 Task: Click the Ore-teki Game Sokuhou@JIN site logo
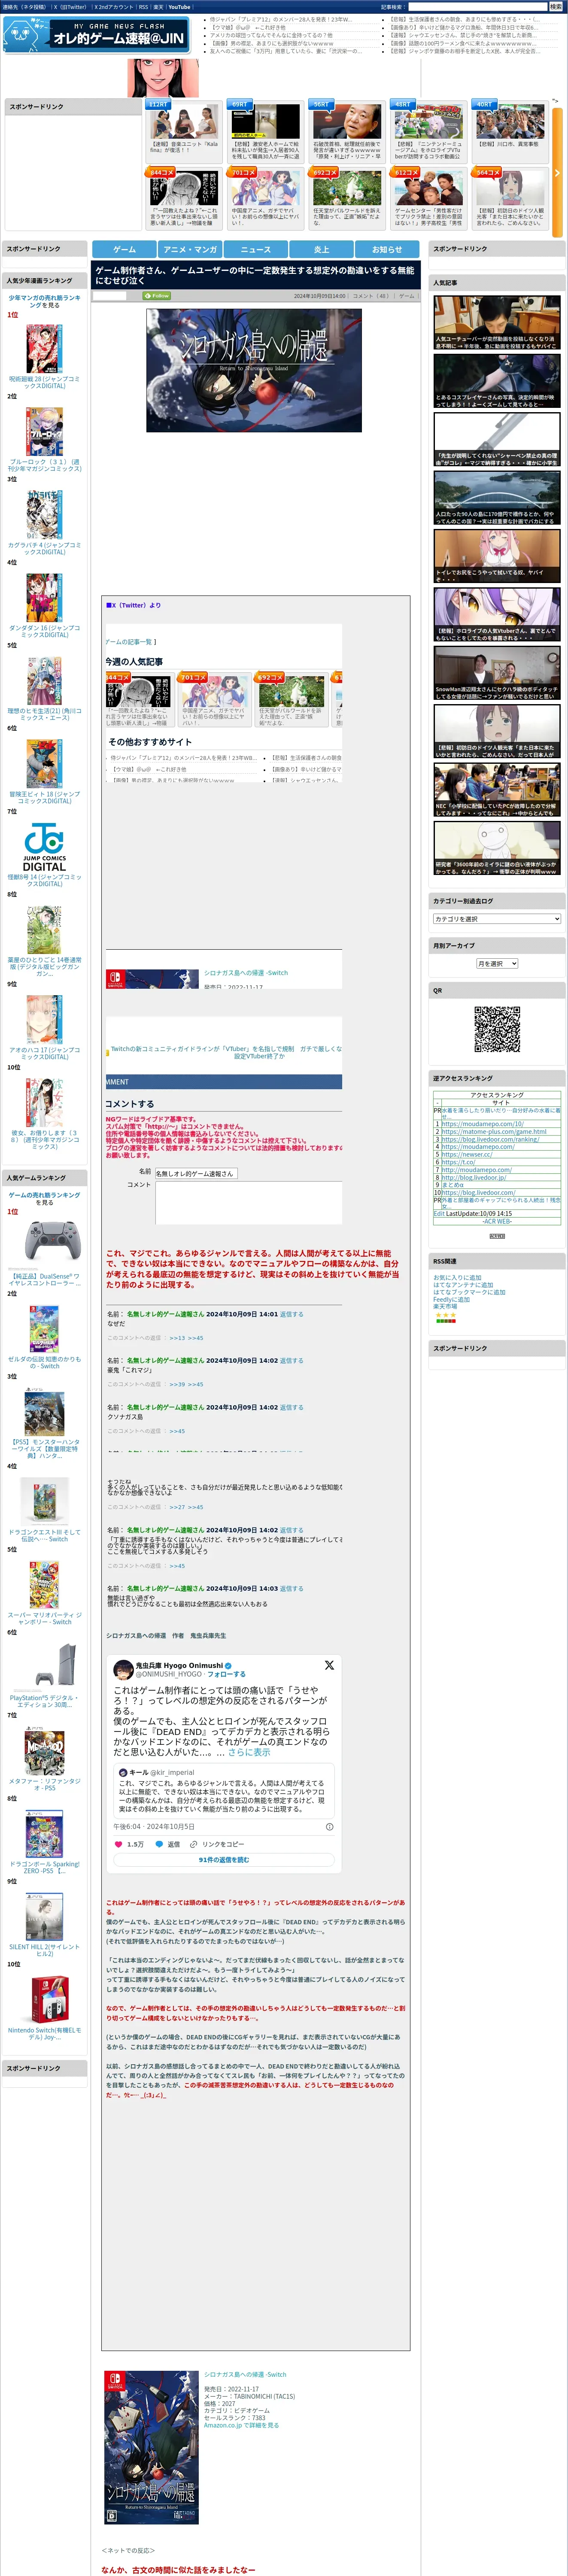click(97, 36)
